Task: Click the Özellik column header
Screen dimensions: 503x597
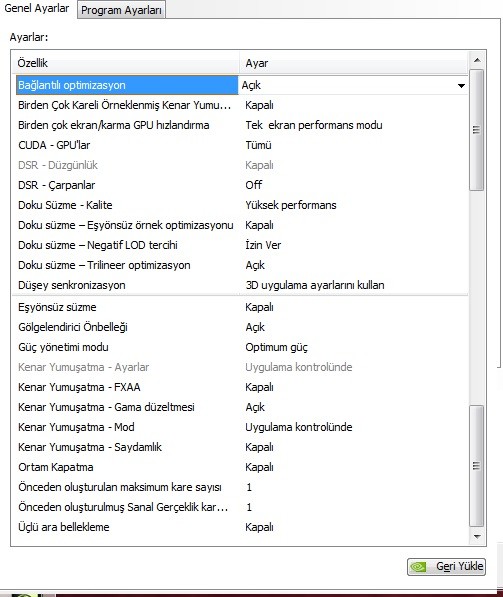Action: click(126, 63)
